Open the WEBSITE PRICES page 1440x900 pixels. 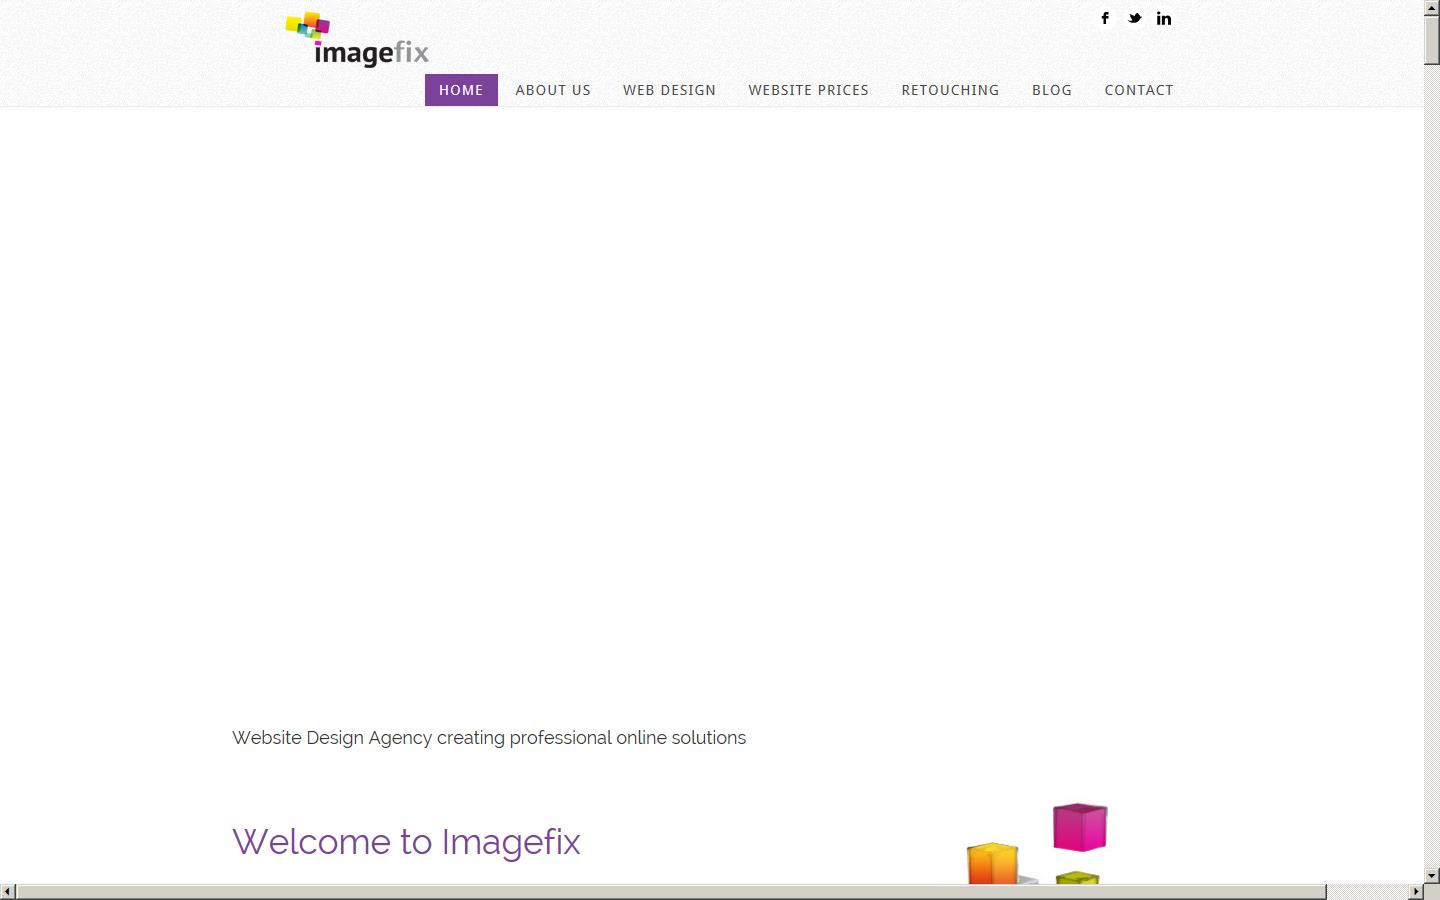point(808,90)
